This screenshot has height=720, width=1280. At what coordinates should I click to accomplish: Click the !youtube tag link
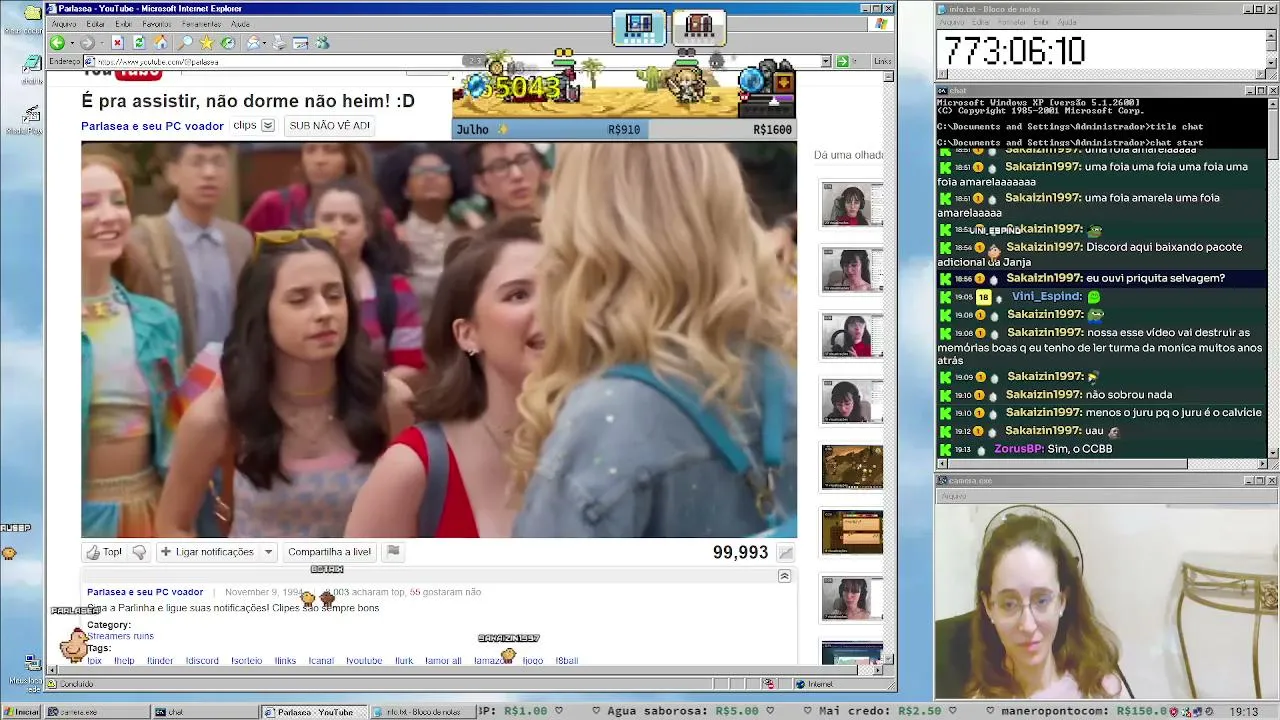pos(364,661)
